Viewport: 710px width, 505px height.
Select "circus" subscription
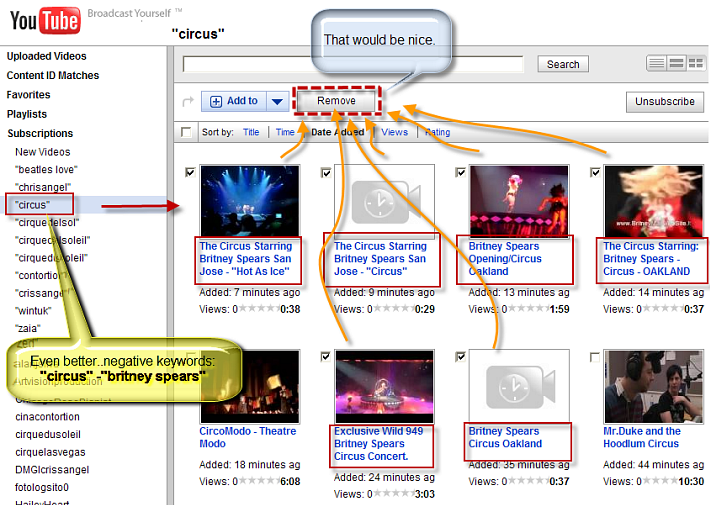[x=33, y=205]
